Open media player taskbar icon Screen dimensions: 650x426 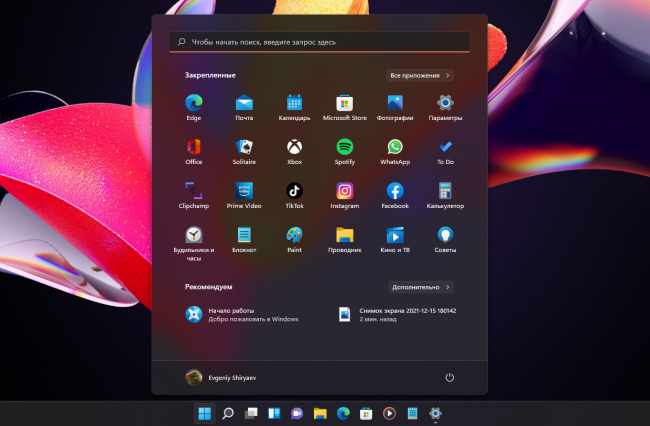(x=389, y=413)
